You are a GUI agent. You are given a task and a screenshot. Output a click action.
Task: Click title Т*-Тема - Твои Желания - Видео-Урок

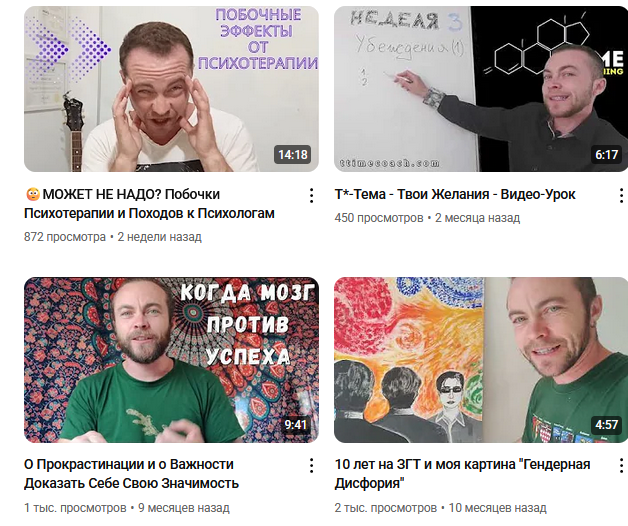455,194
